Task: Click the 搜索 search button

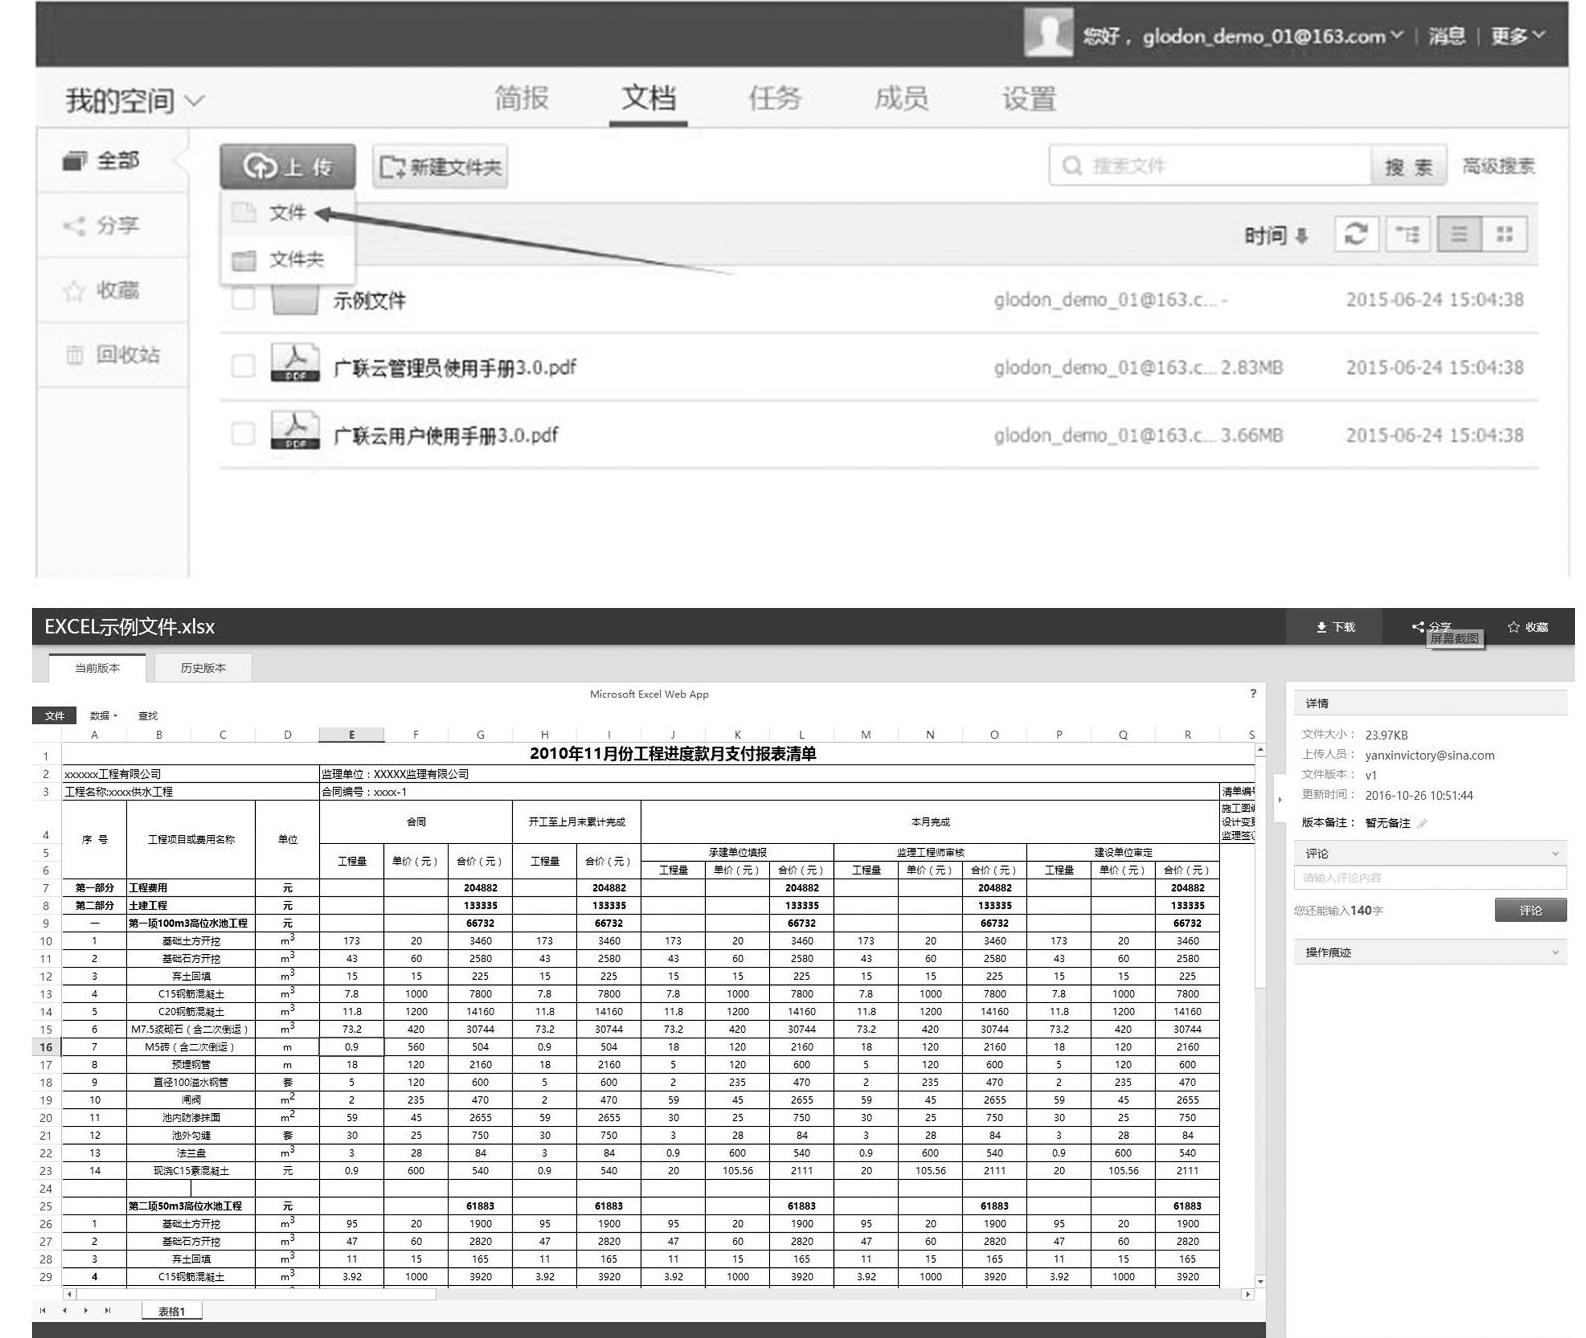Action: point(1409,167)
